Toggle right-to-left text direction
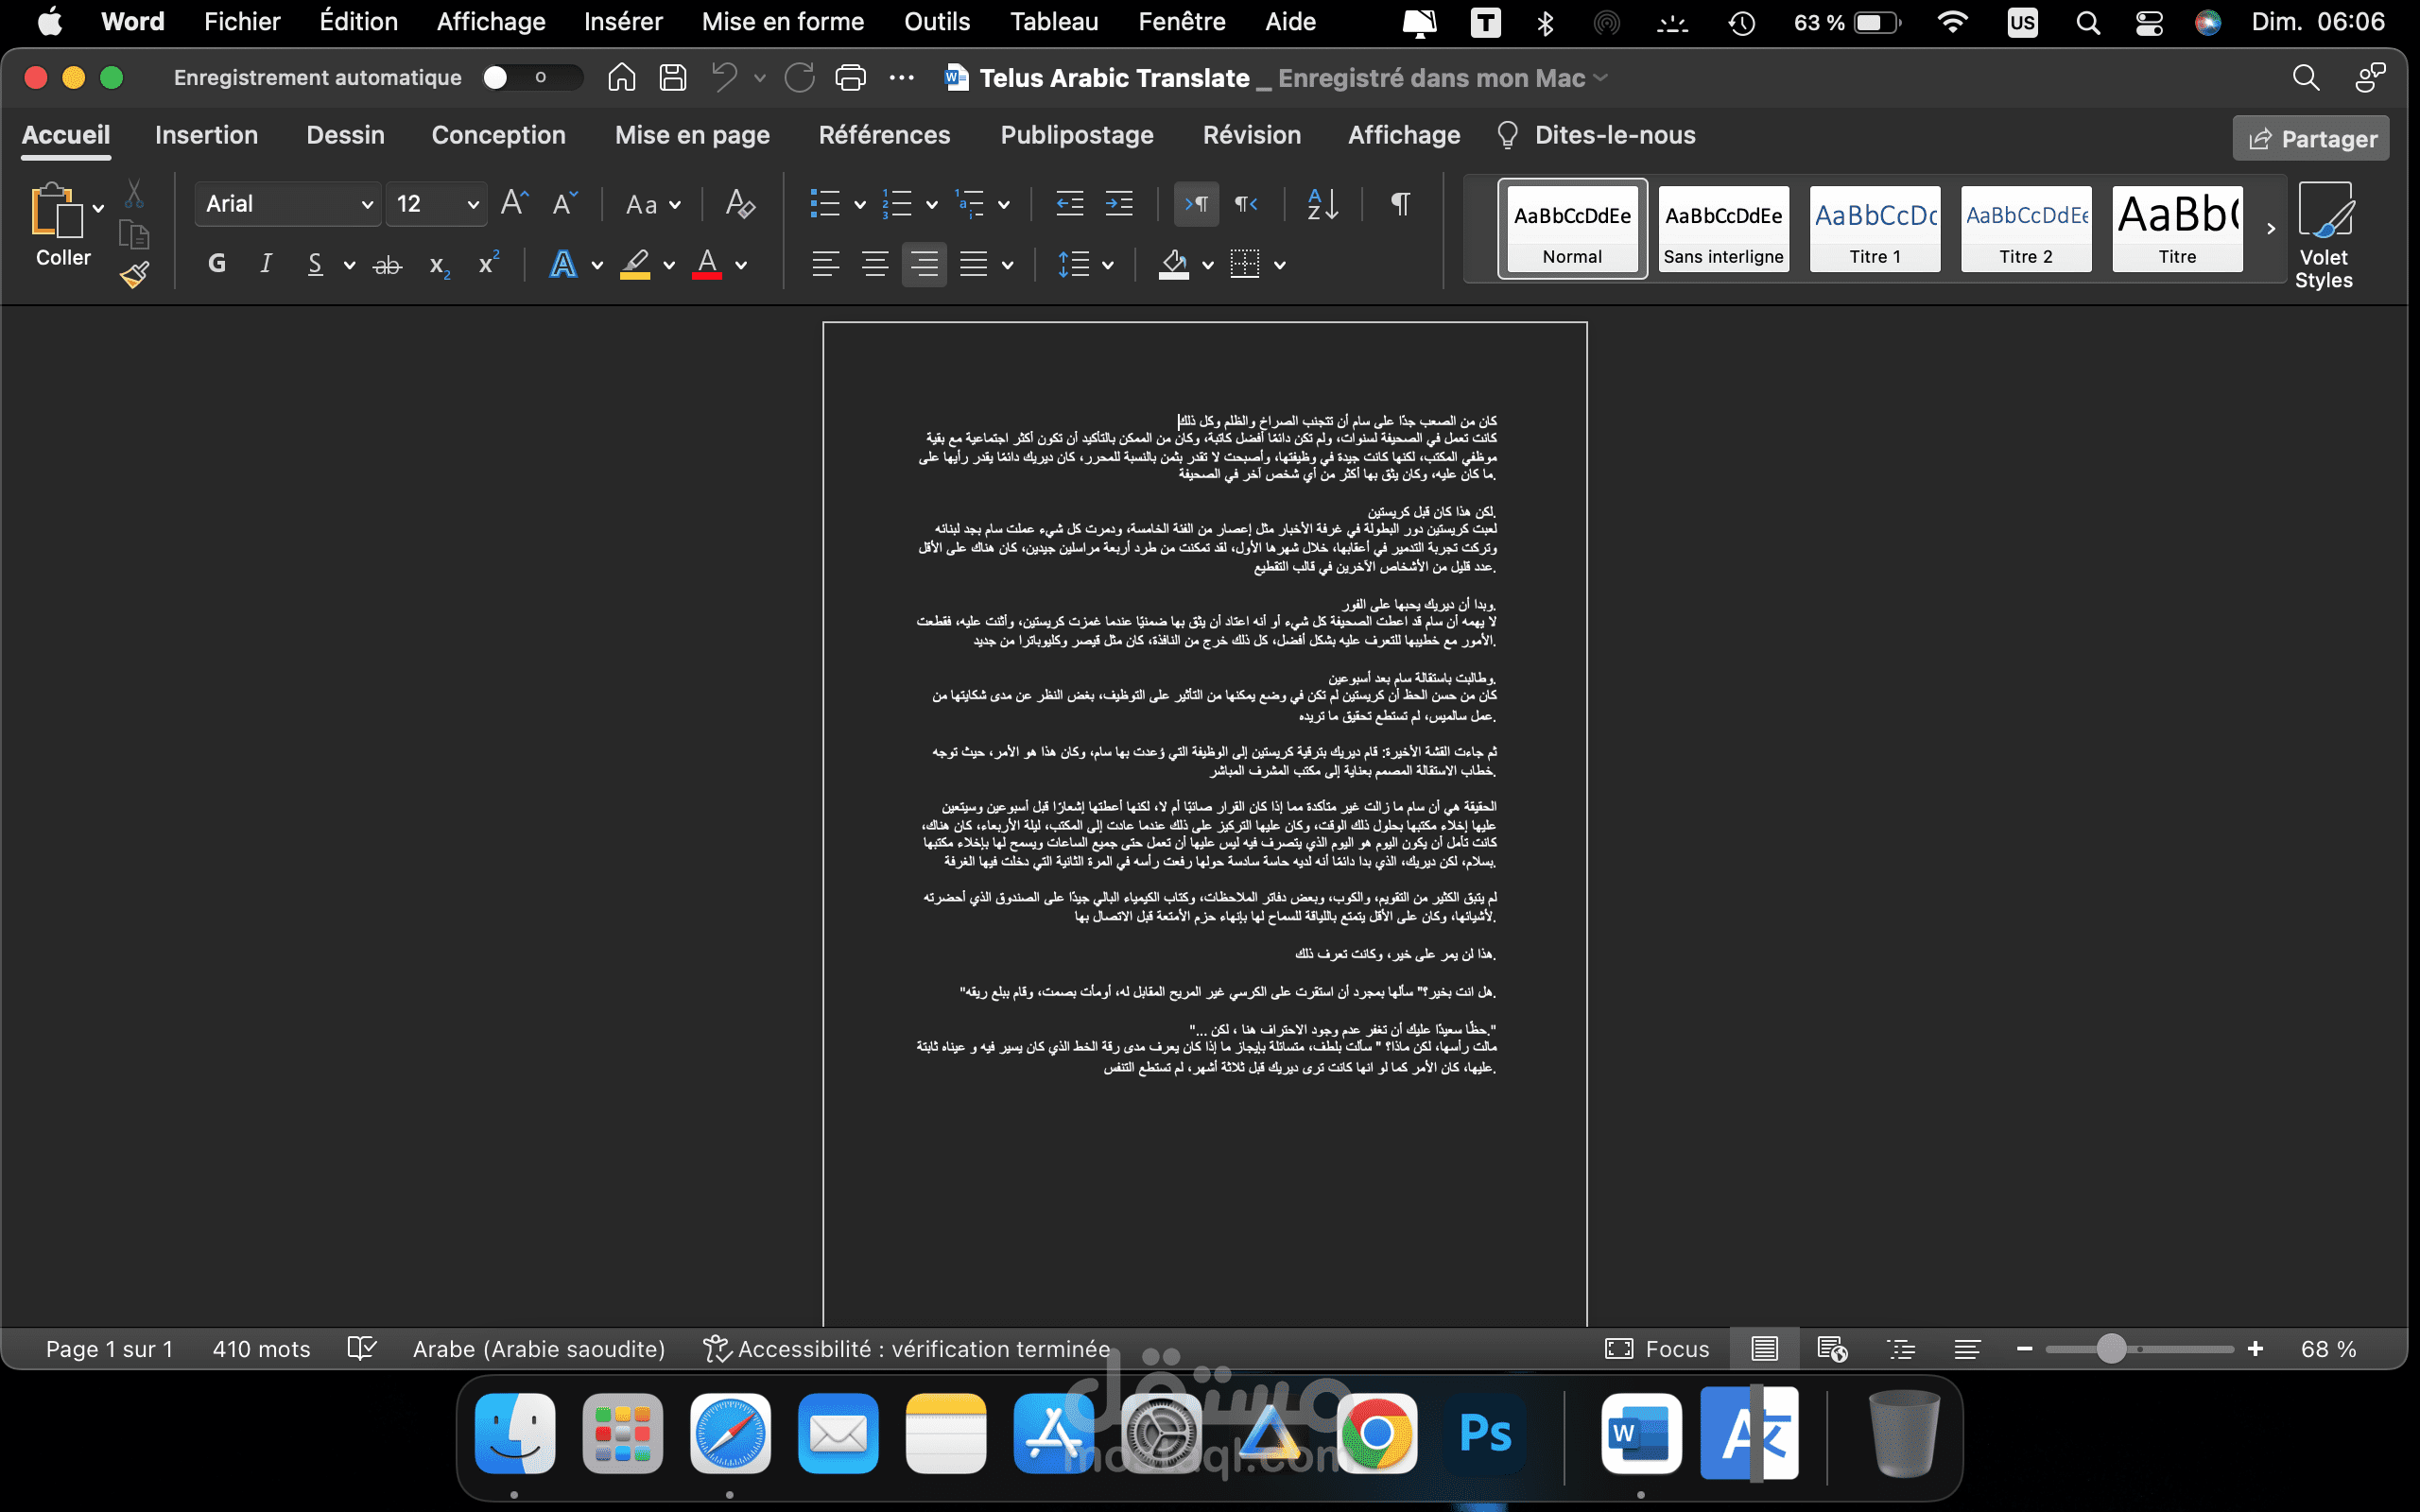 point(1245,204)
